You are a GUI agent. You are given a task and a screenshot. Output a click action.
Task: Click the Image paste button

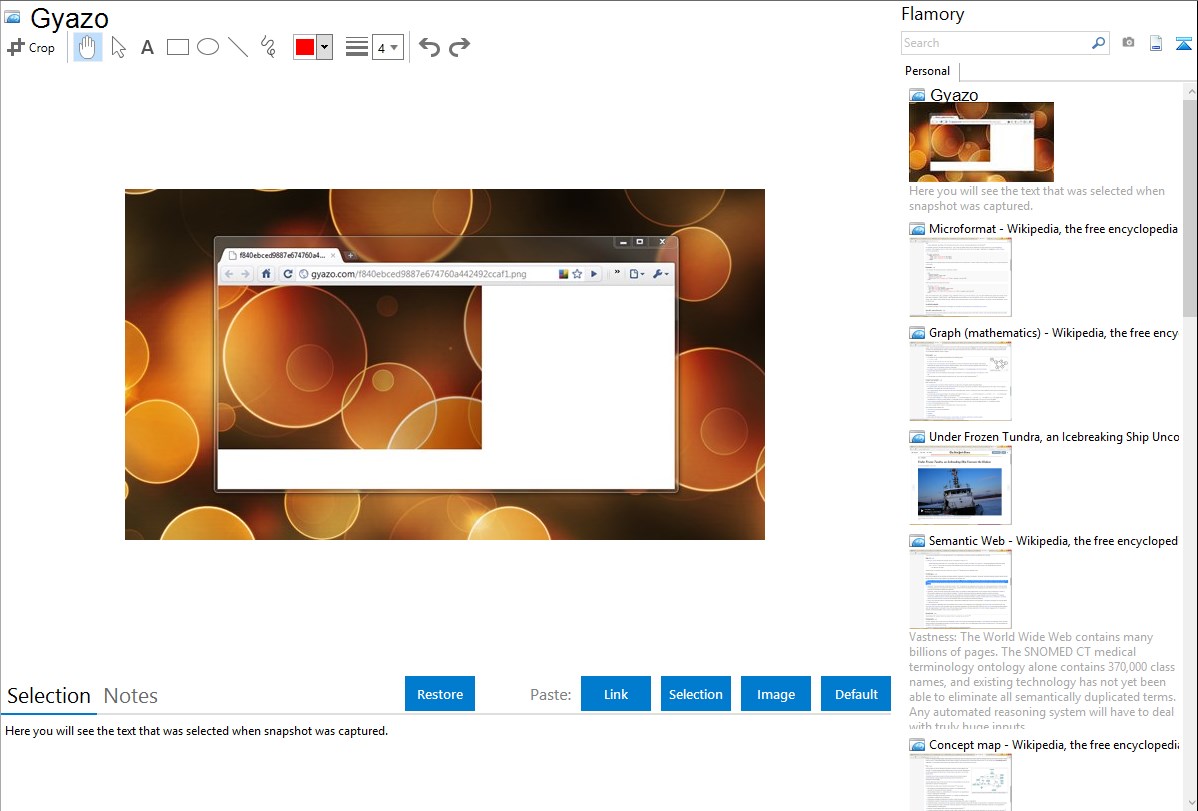(x=776, y=694)
